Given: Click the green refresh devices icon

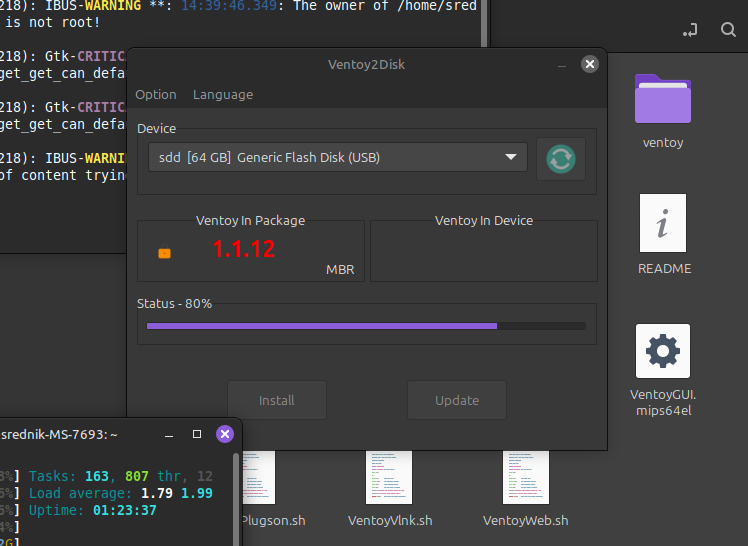Looking at the screenshot, I should [561, 159].
